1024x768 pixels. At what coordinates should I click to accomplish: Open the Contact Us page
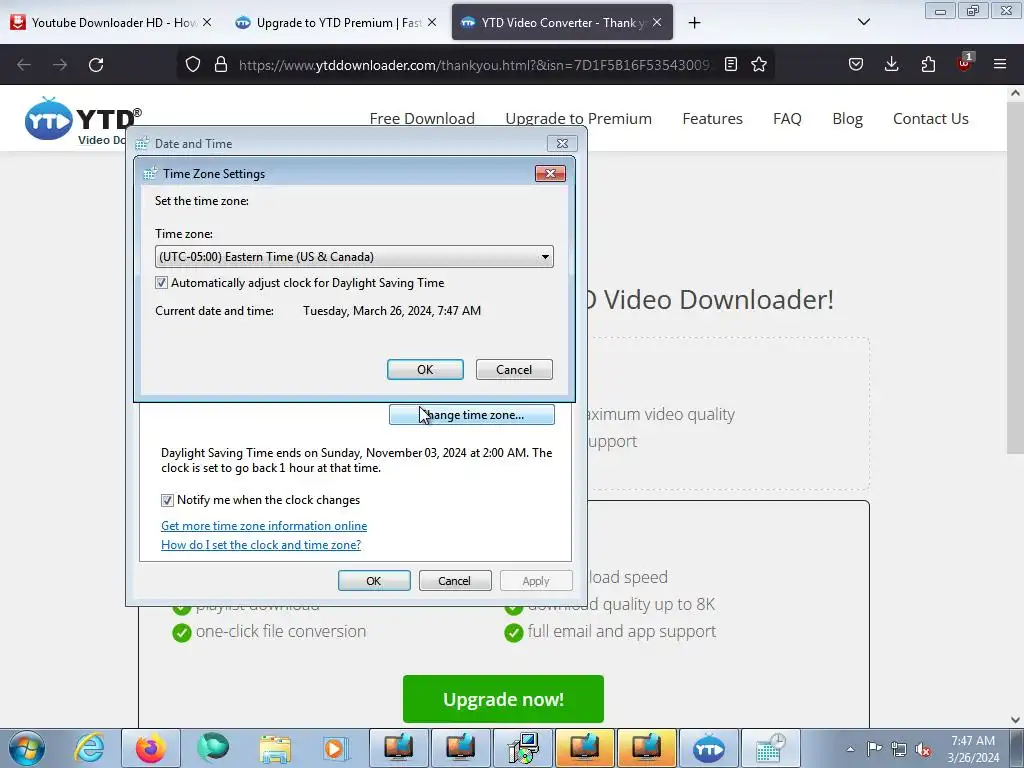[x=931, y=119]
